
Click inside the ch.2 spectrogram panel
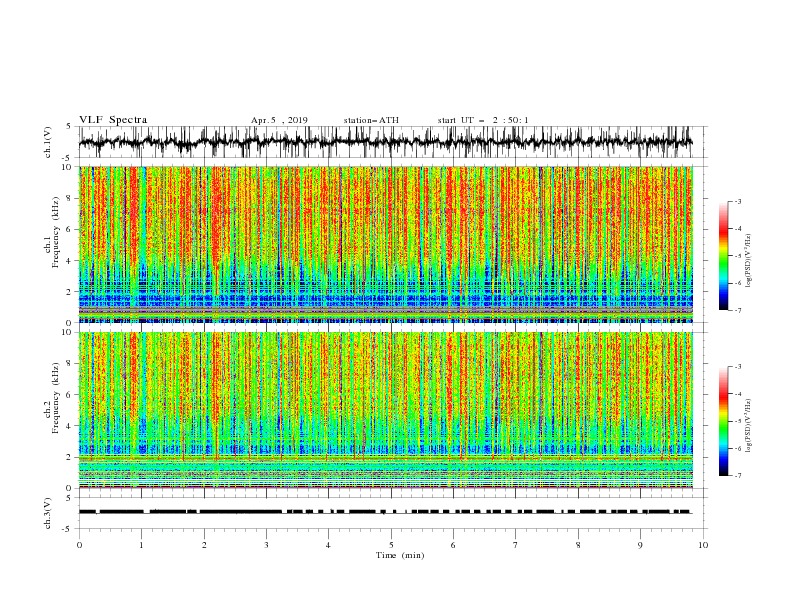pyautogui.click(x=386, y=410)
